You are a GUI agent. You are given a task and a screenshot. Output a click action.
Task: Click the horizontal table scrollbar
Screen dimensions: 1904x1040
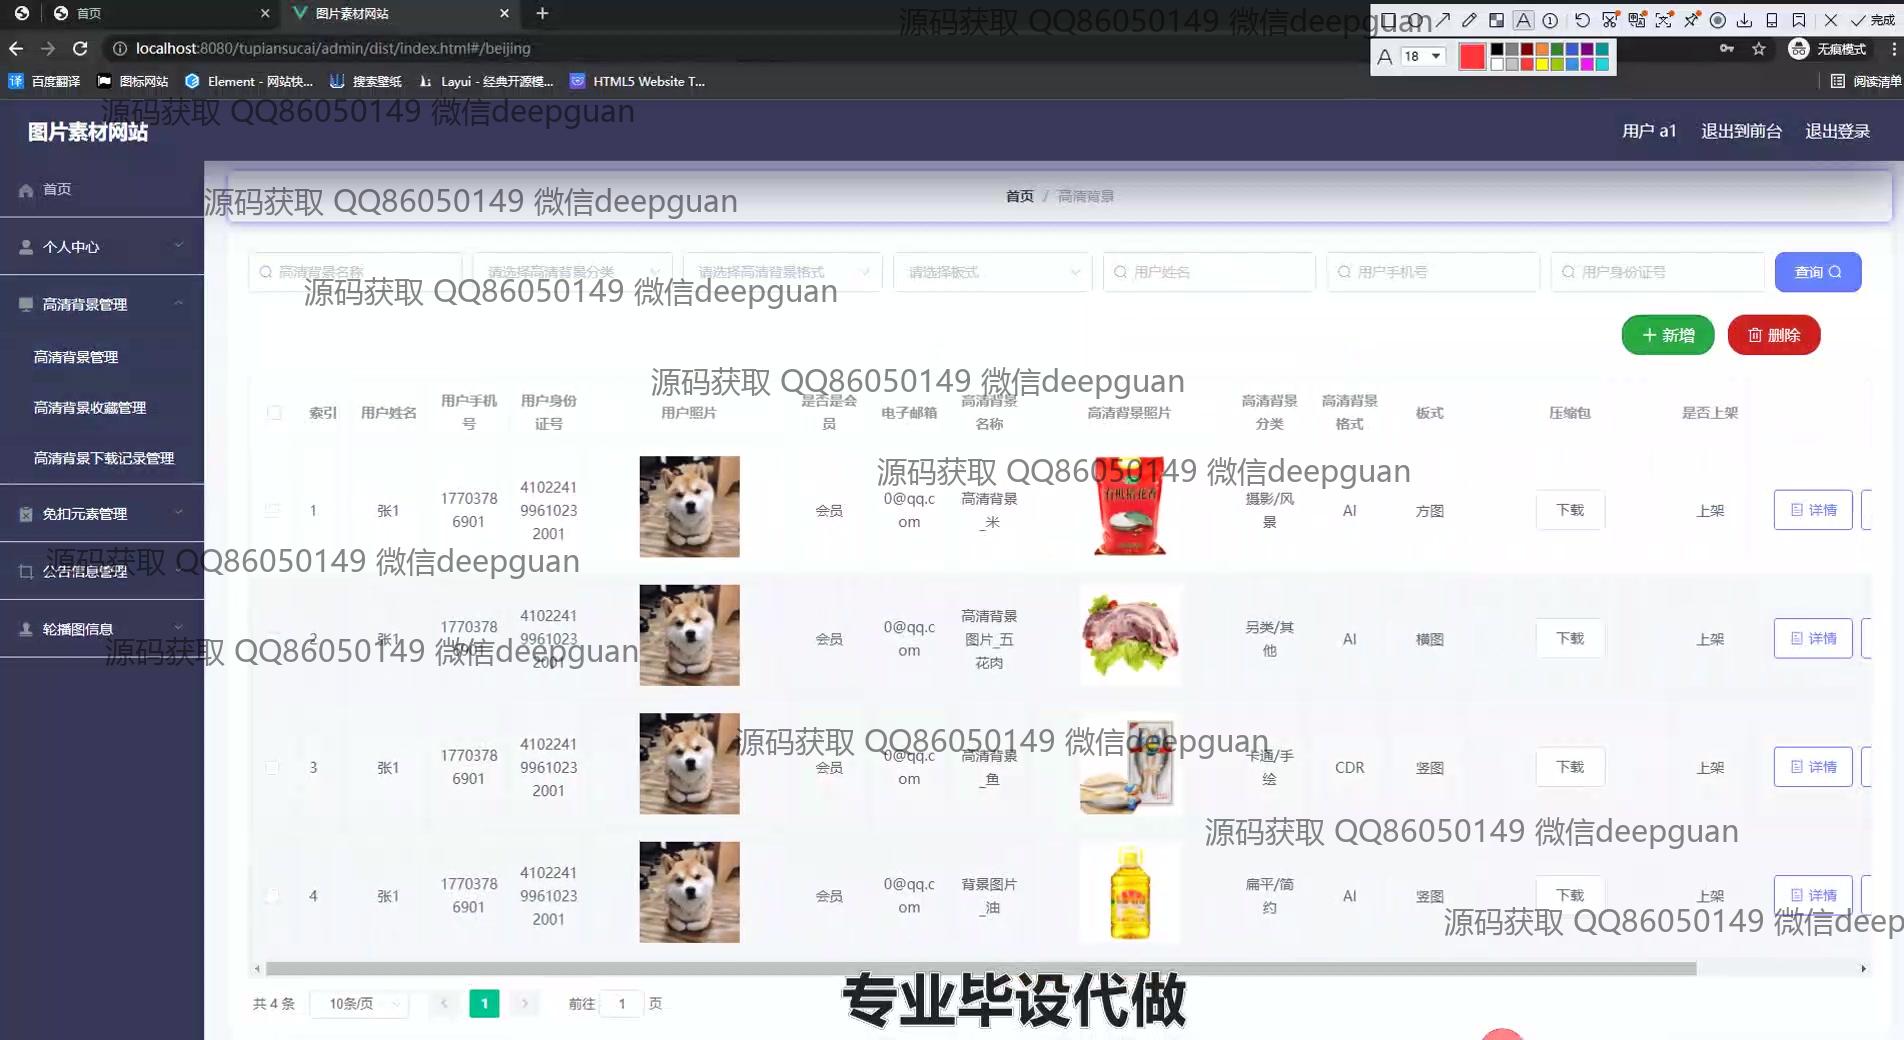coord(980,968)
